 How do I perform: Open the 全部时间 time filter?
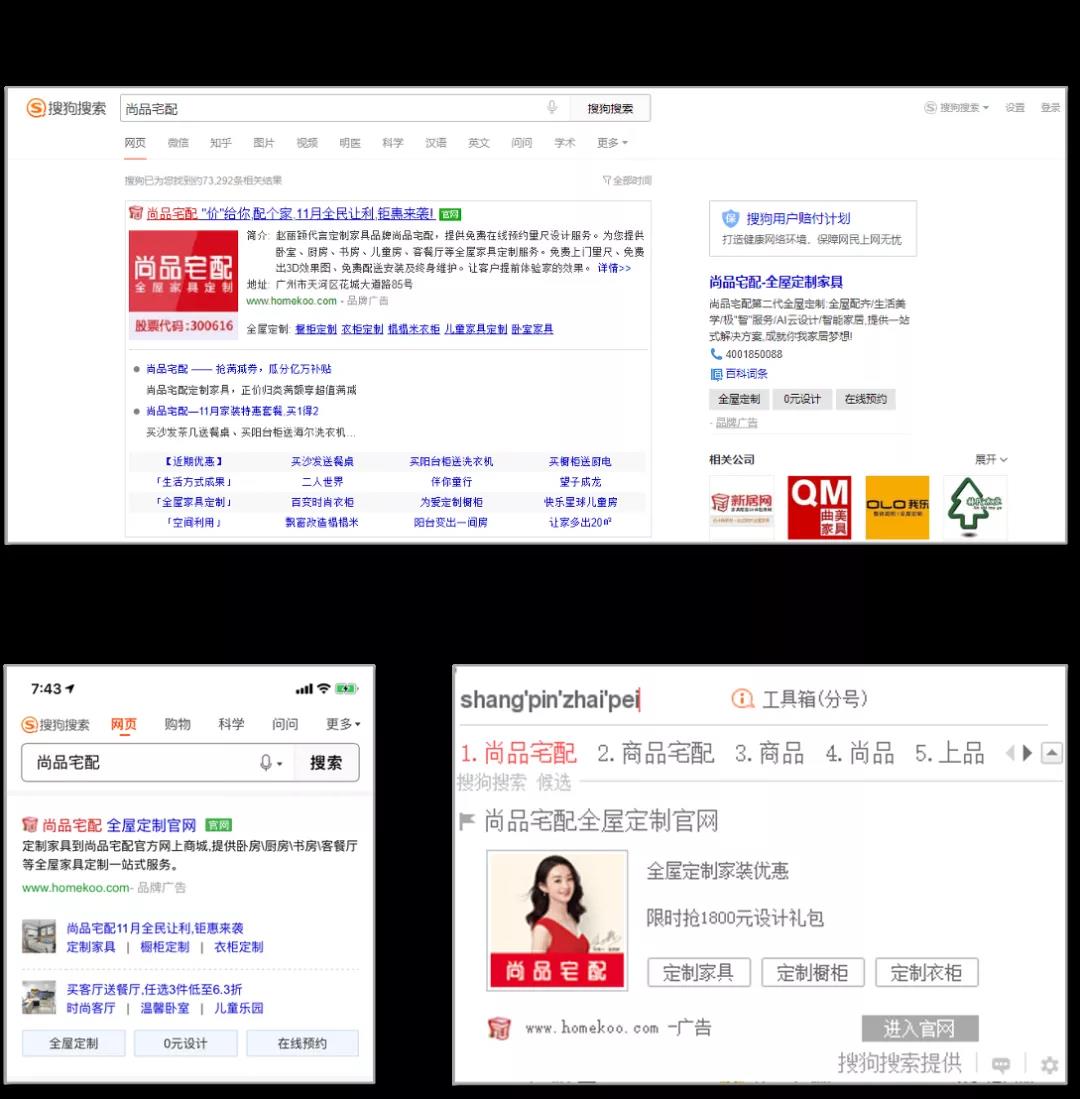click(x=627, y=180)
